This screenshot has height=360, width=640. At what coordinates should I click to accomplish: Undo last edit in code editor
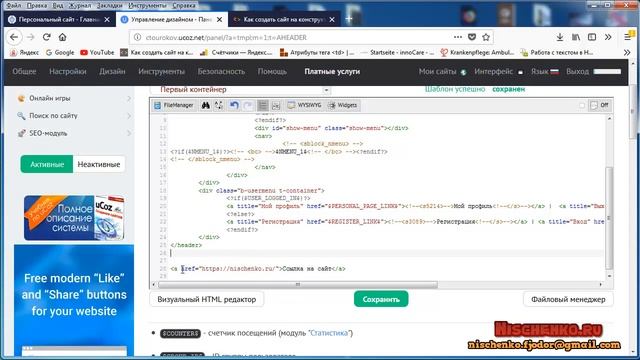click(234, 105)
